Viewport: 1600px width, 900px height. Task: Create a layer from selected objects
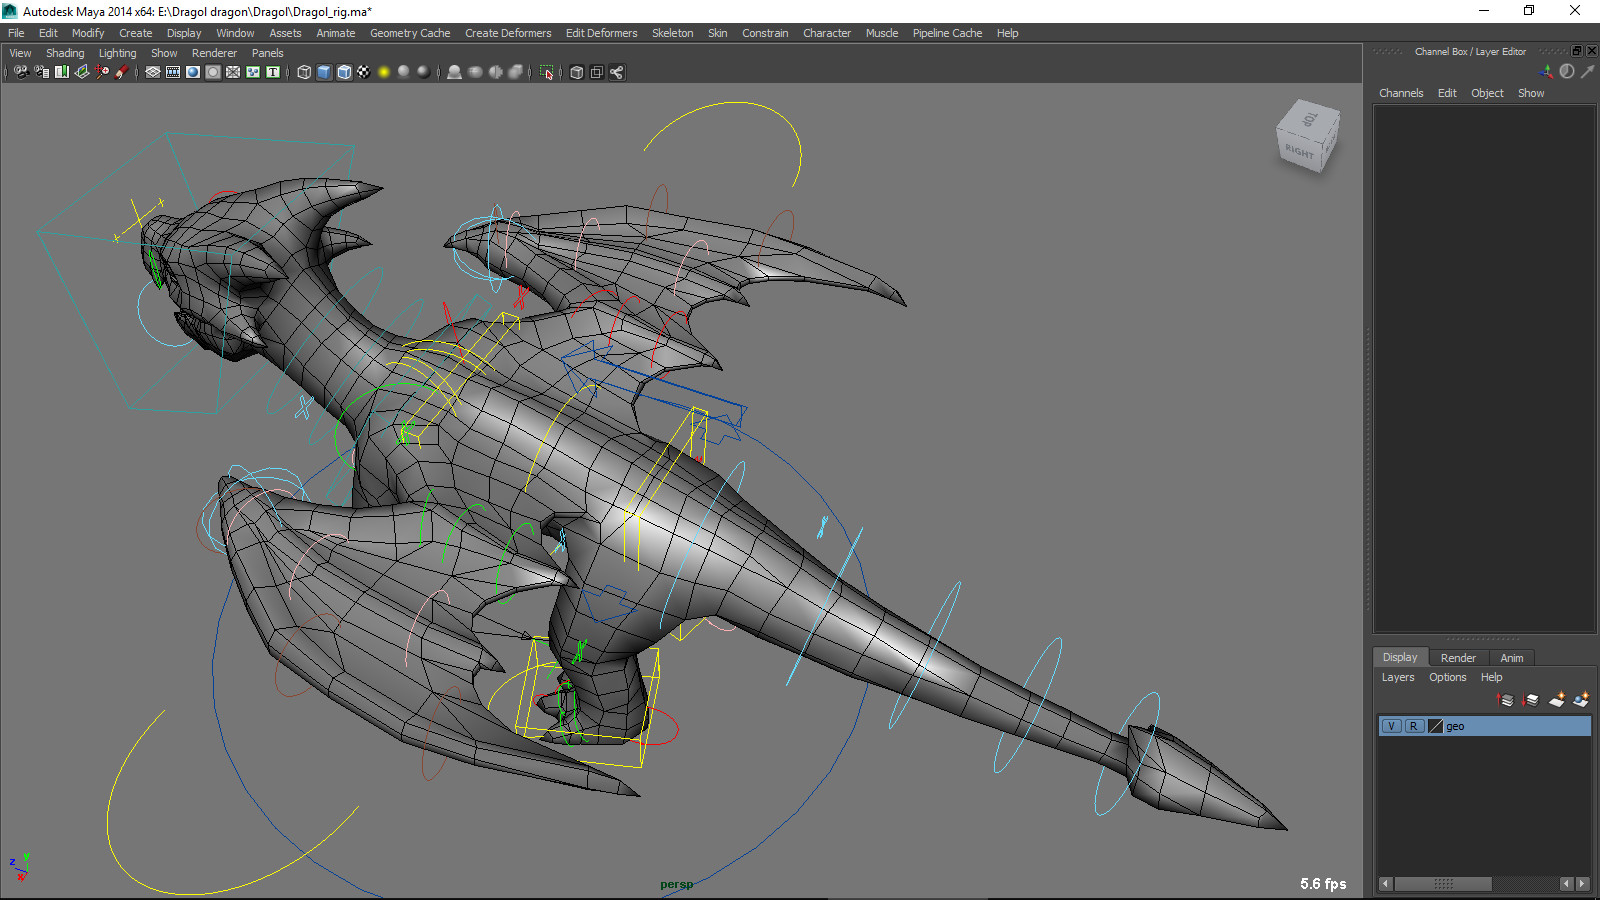click(1582, 701)
